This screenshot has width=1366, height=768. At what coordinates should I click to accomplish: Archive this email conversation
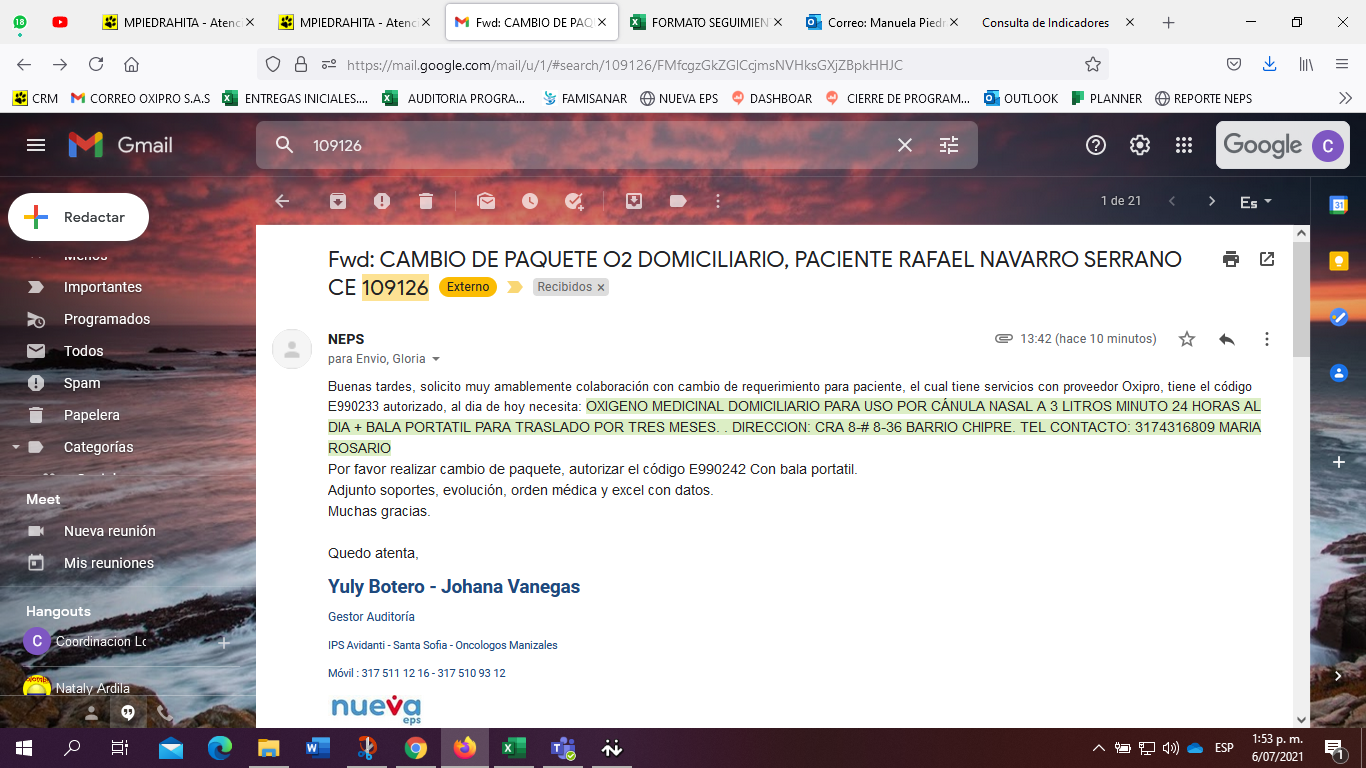[338, 201]
